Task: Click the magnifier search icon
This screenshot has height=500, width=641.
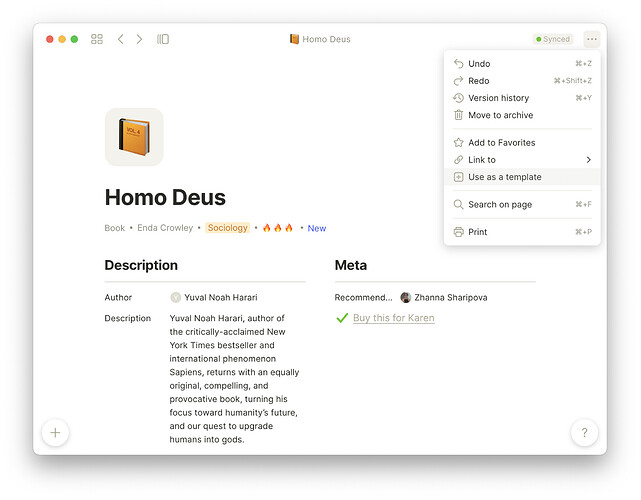Action: (458, 204)
